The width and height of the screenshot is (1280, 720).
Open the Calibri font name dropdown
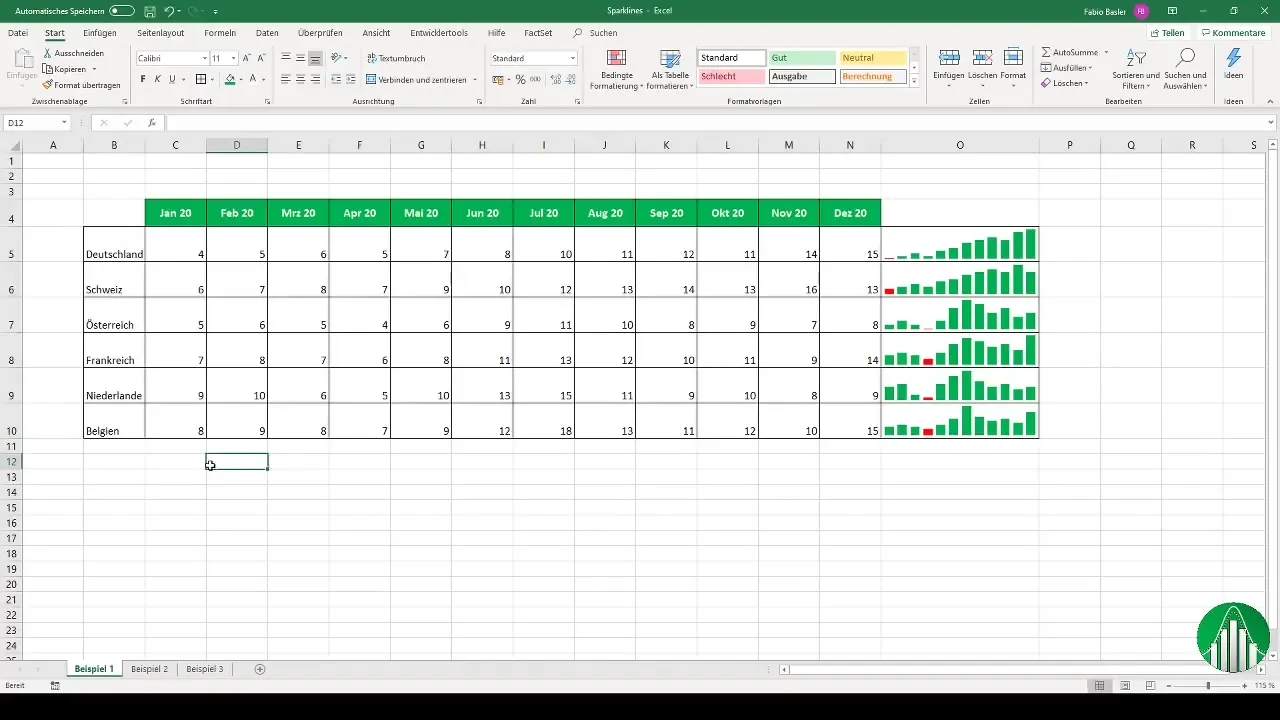click(x=205, y=58)
